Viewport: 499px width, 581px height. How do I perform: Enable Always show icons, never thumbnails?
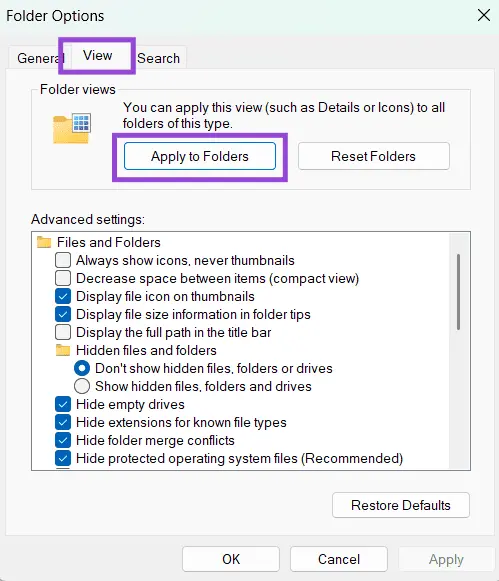tap(63, 260)
